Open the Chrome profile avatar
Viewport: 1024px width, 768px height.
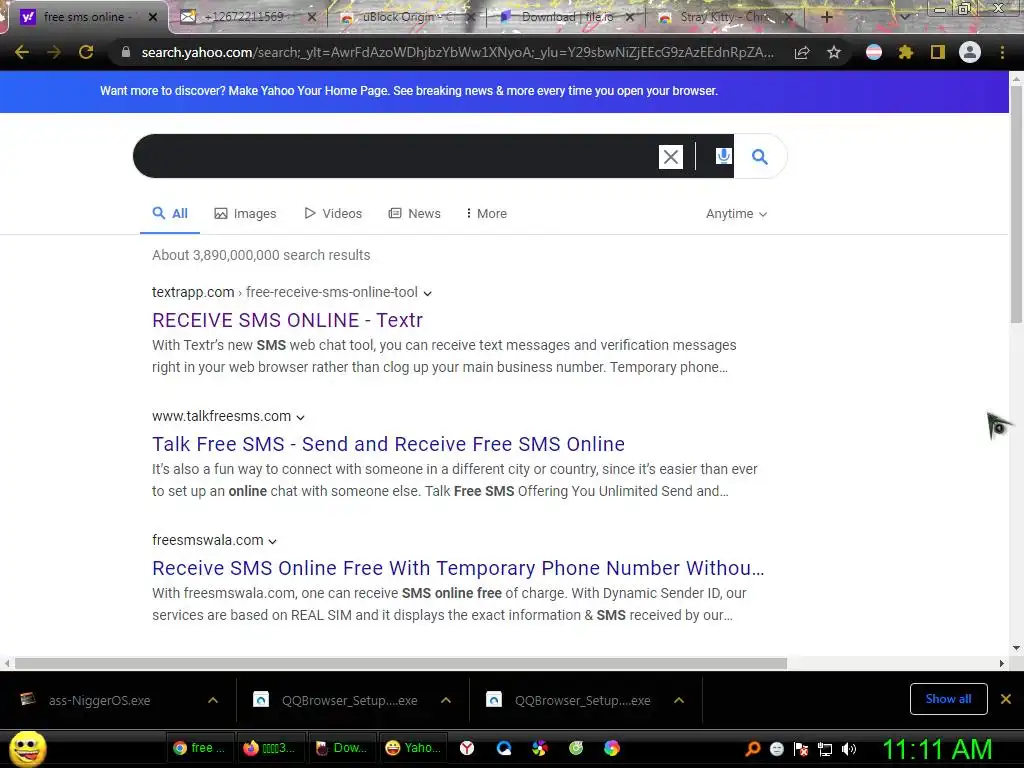(970, 52)
